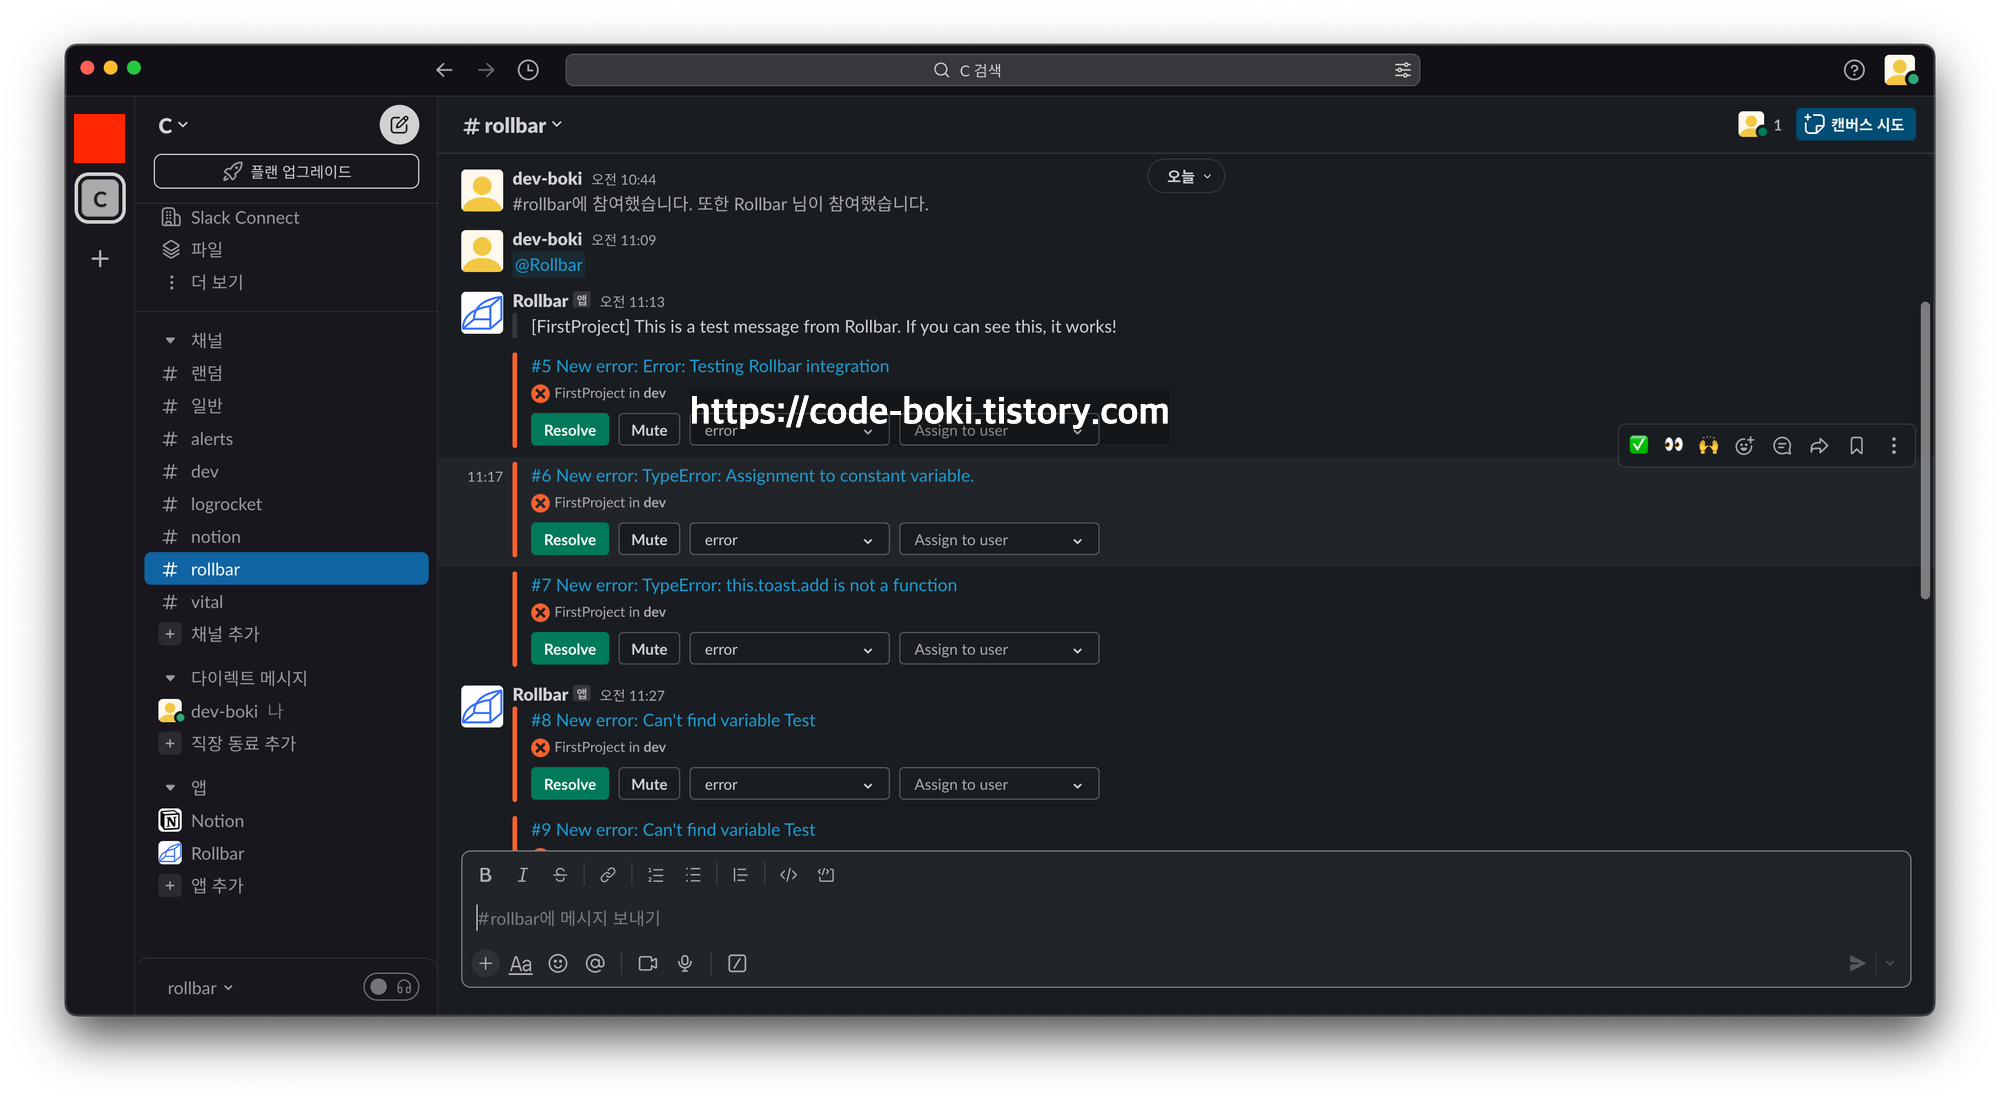Click Resolve on issue #8
The image size is (2000, 1102).
tap(569, 785)
